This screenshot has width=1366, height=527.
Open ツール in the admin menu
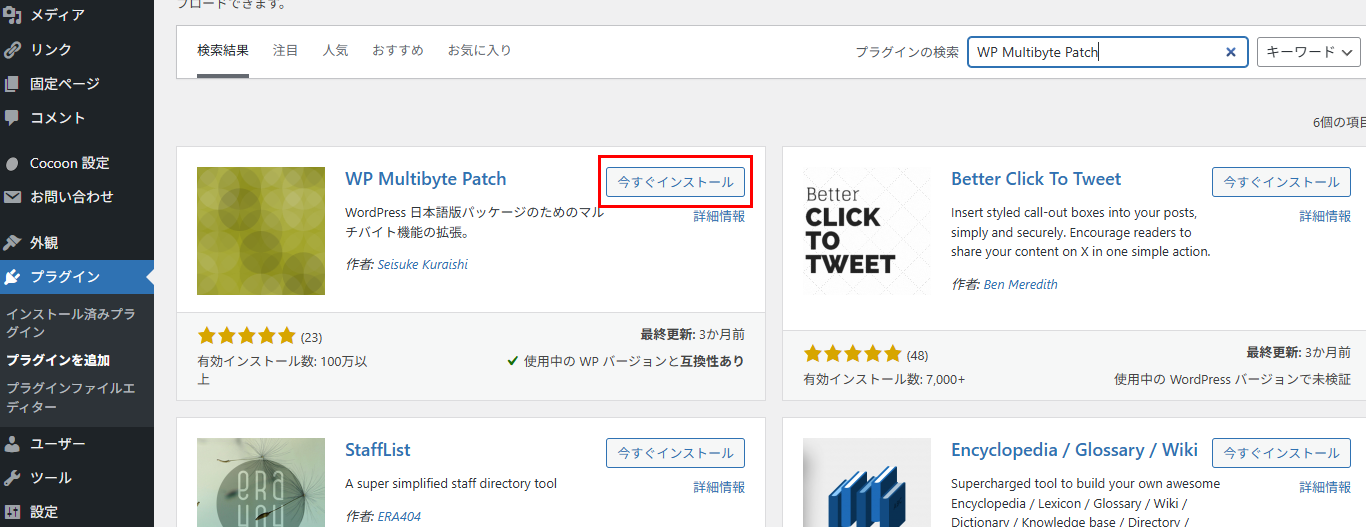pyautogui.click(x=77, y=477)
